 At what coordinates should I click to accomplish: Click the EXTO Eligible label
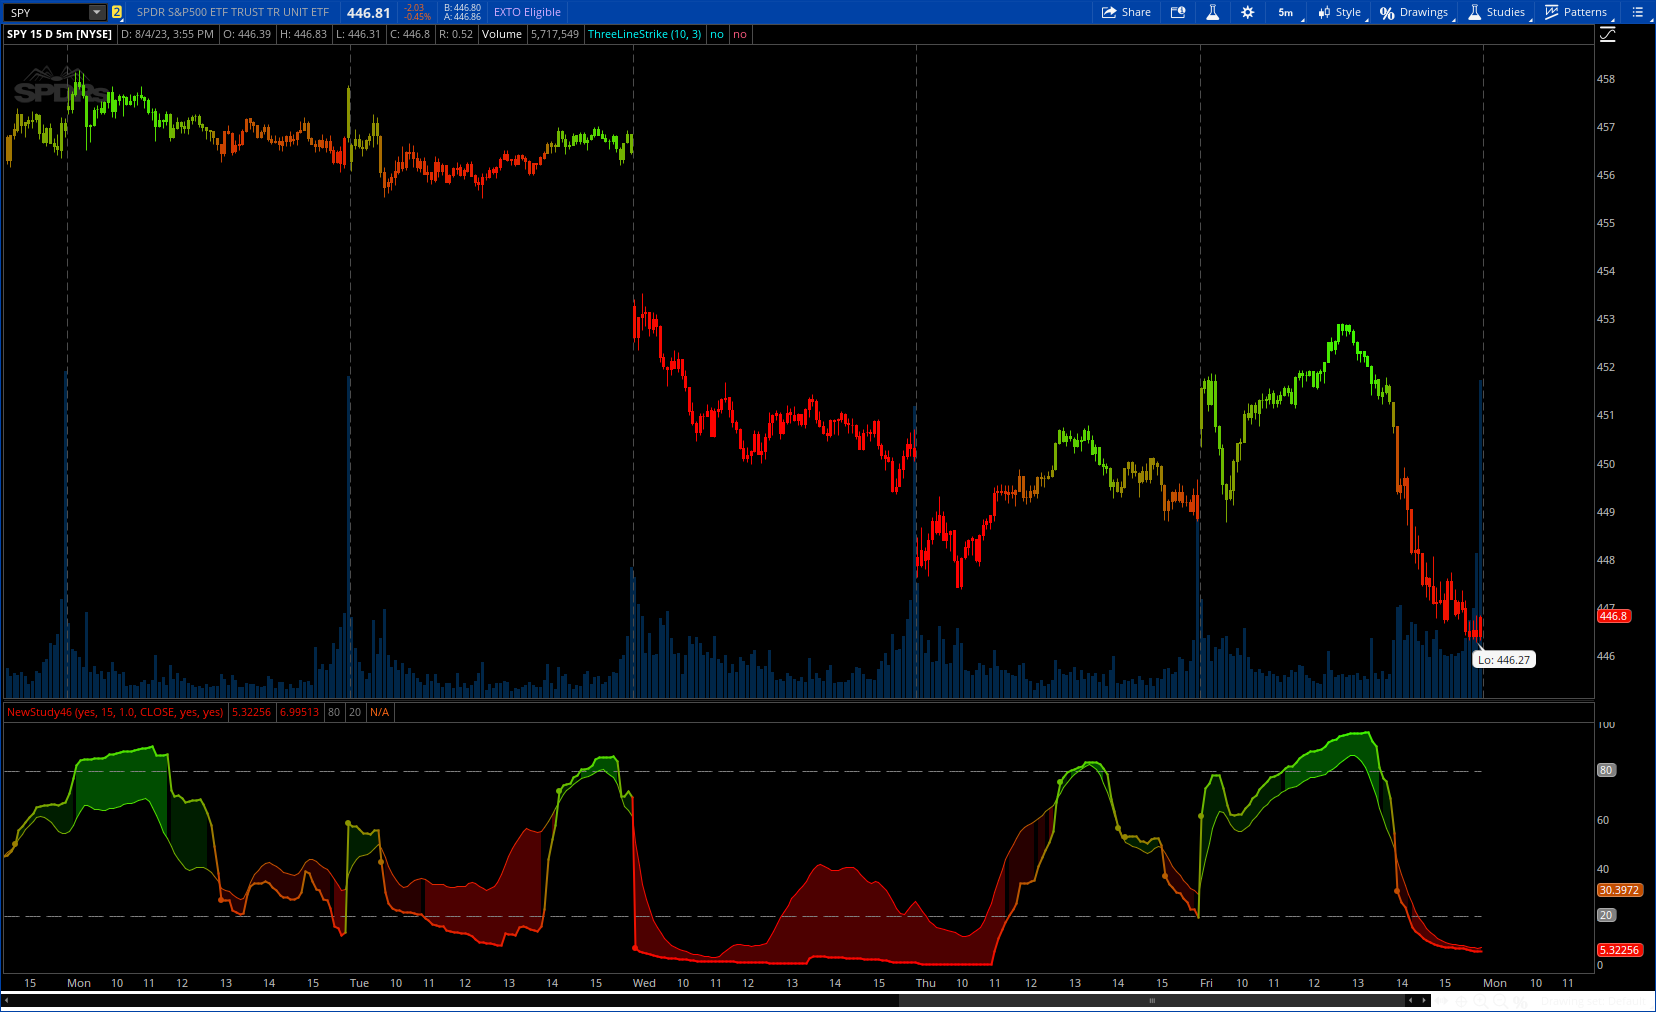[x=527, y=12]
